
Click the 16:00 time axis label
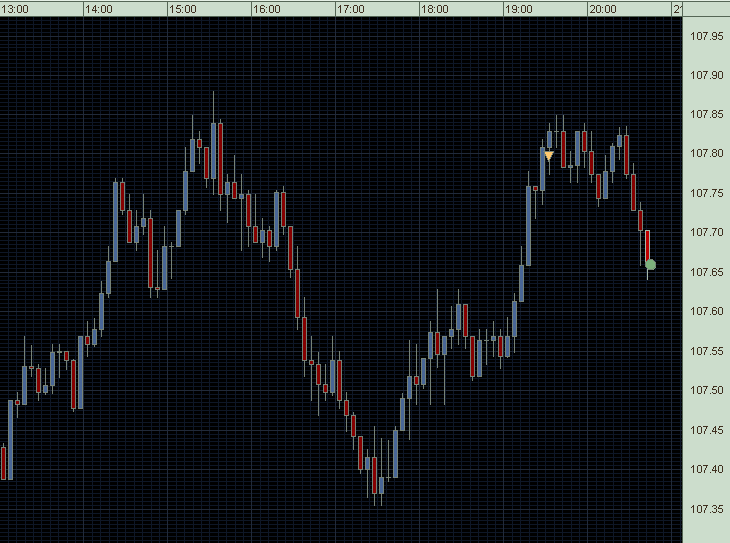pyautogui.click(x=267, y=9)
